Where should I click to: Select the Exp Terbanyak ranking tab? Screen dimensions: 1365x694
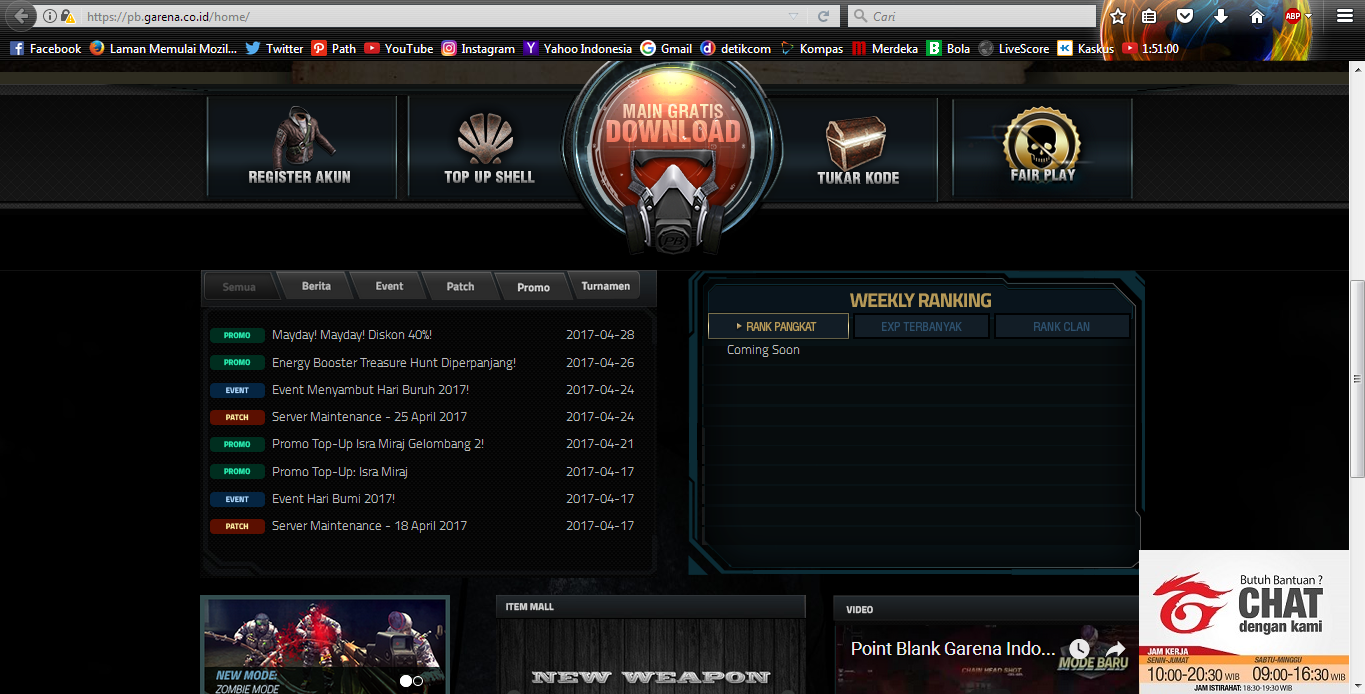(921, 326)
